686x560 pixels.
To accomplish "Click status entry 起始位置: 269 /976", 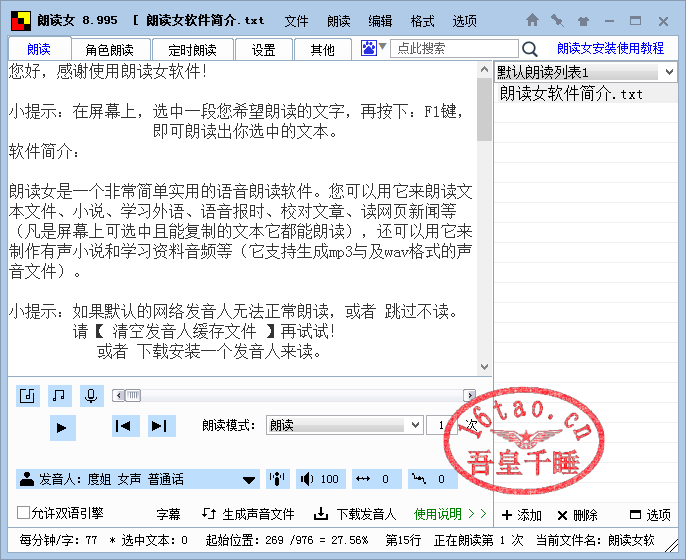I will point(287,540).
